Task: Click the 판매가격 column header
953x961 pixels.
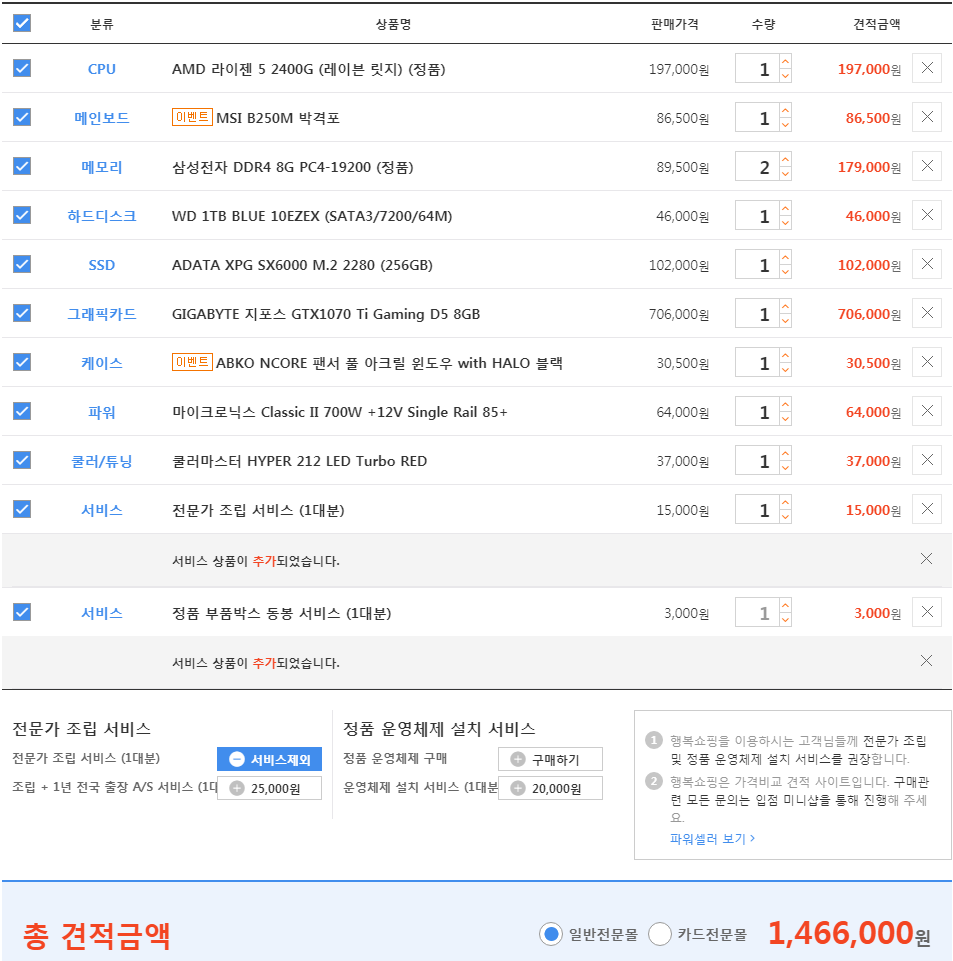Action: (x=675, y=24)
